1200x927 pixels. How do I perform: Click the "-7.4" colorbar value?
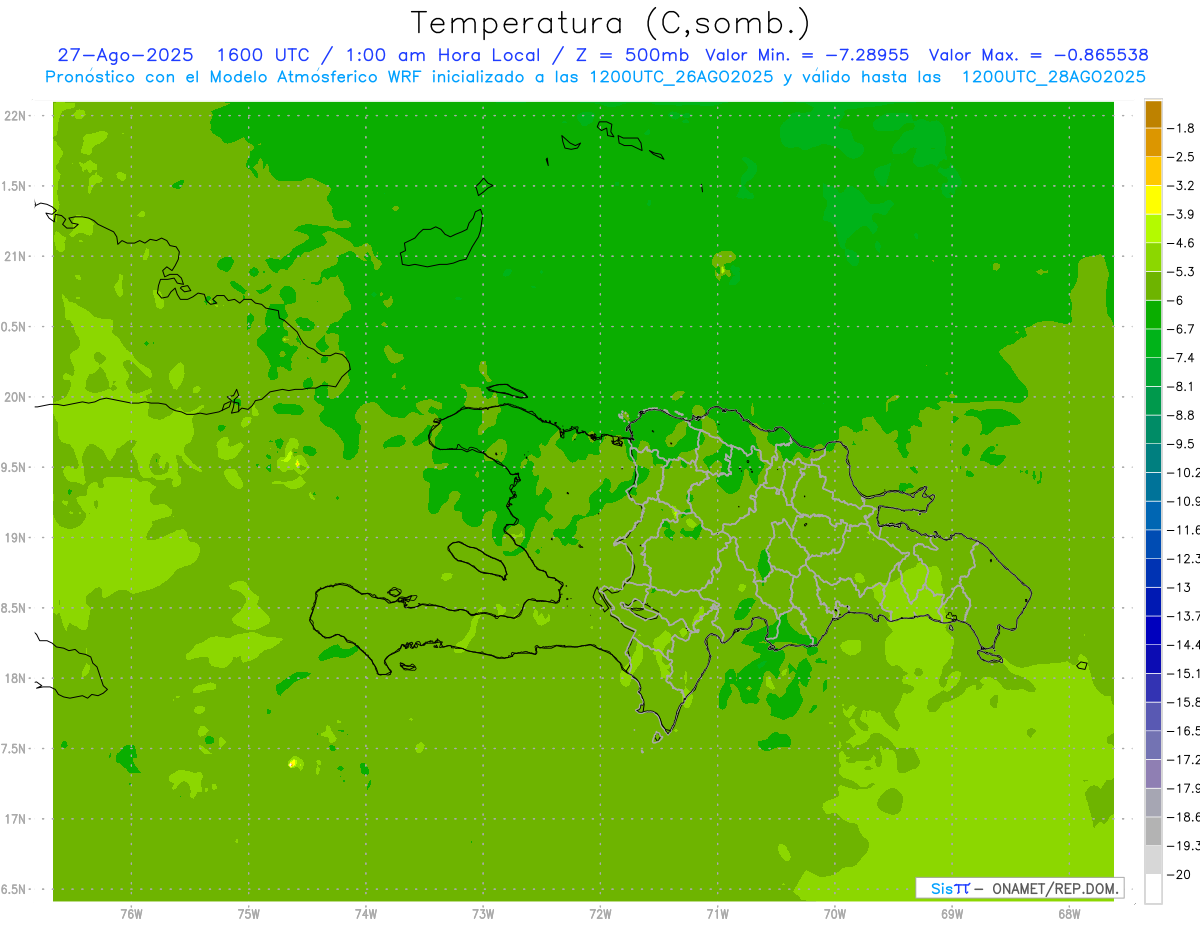point(1182,357)
